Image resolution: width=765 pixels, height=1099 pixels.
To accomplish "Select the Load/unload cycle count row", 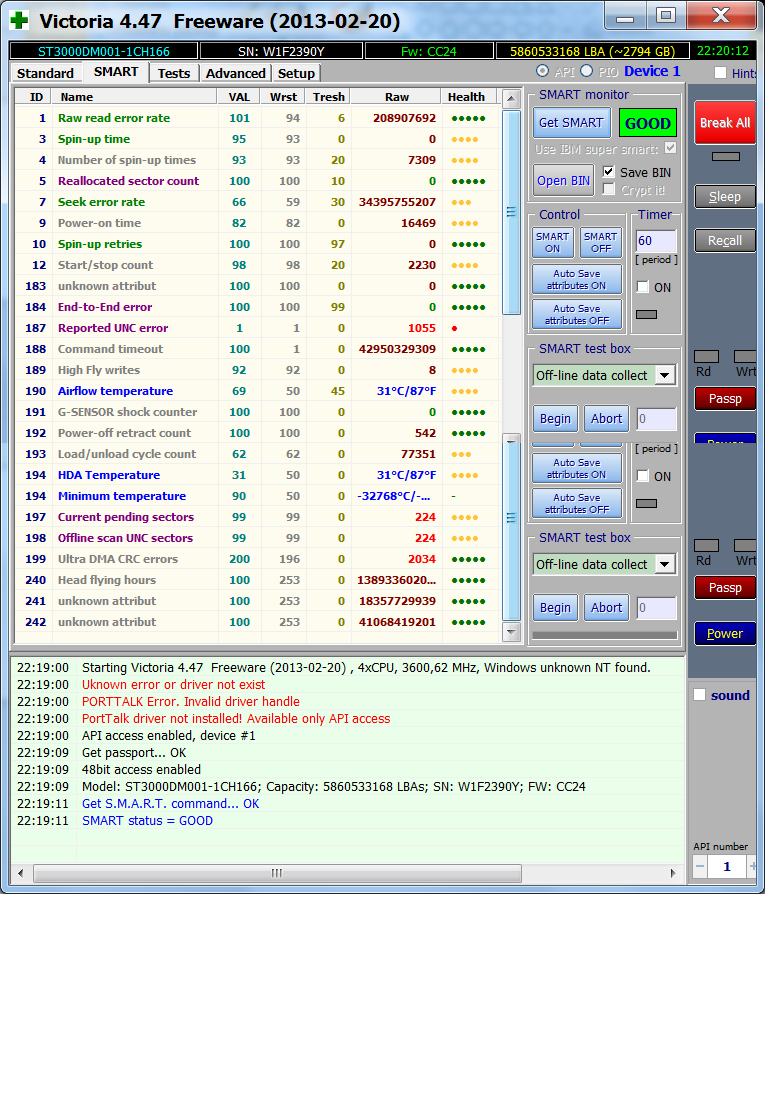I will click(x=257, y=454).
